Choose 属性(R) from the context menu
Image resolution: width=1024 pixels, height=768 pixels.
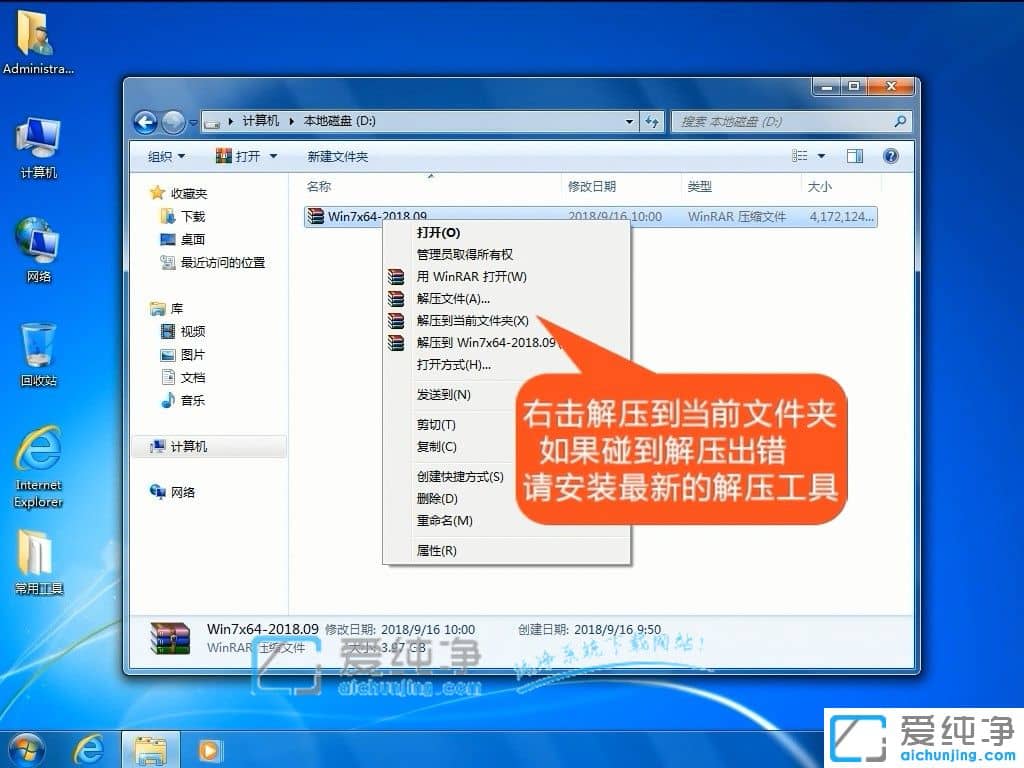click(x=436, y=551)
